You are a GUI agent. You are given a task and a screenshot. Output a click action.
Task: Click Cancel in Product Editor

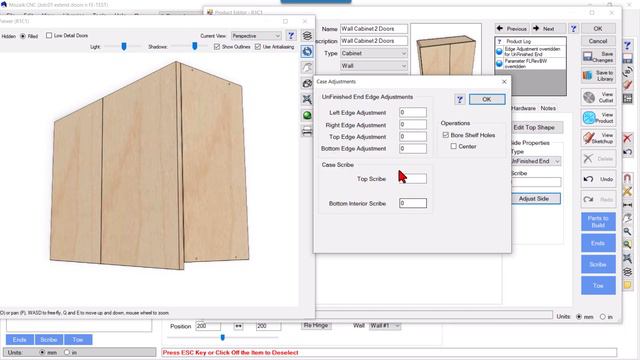(x=598, y=41)
